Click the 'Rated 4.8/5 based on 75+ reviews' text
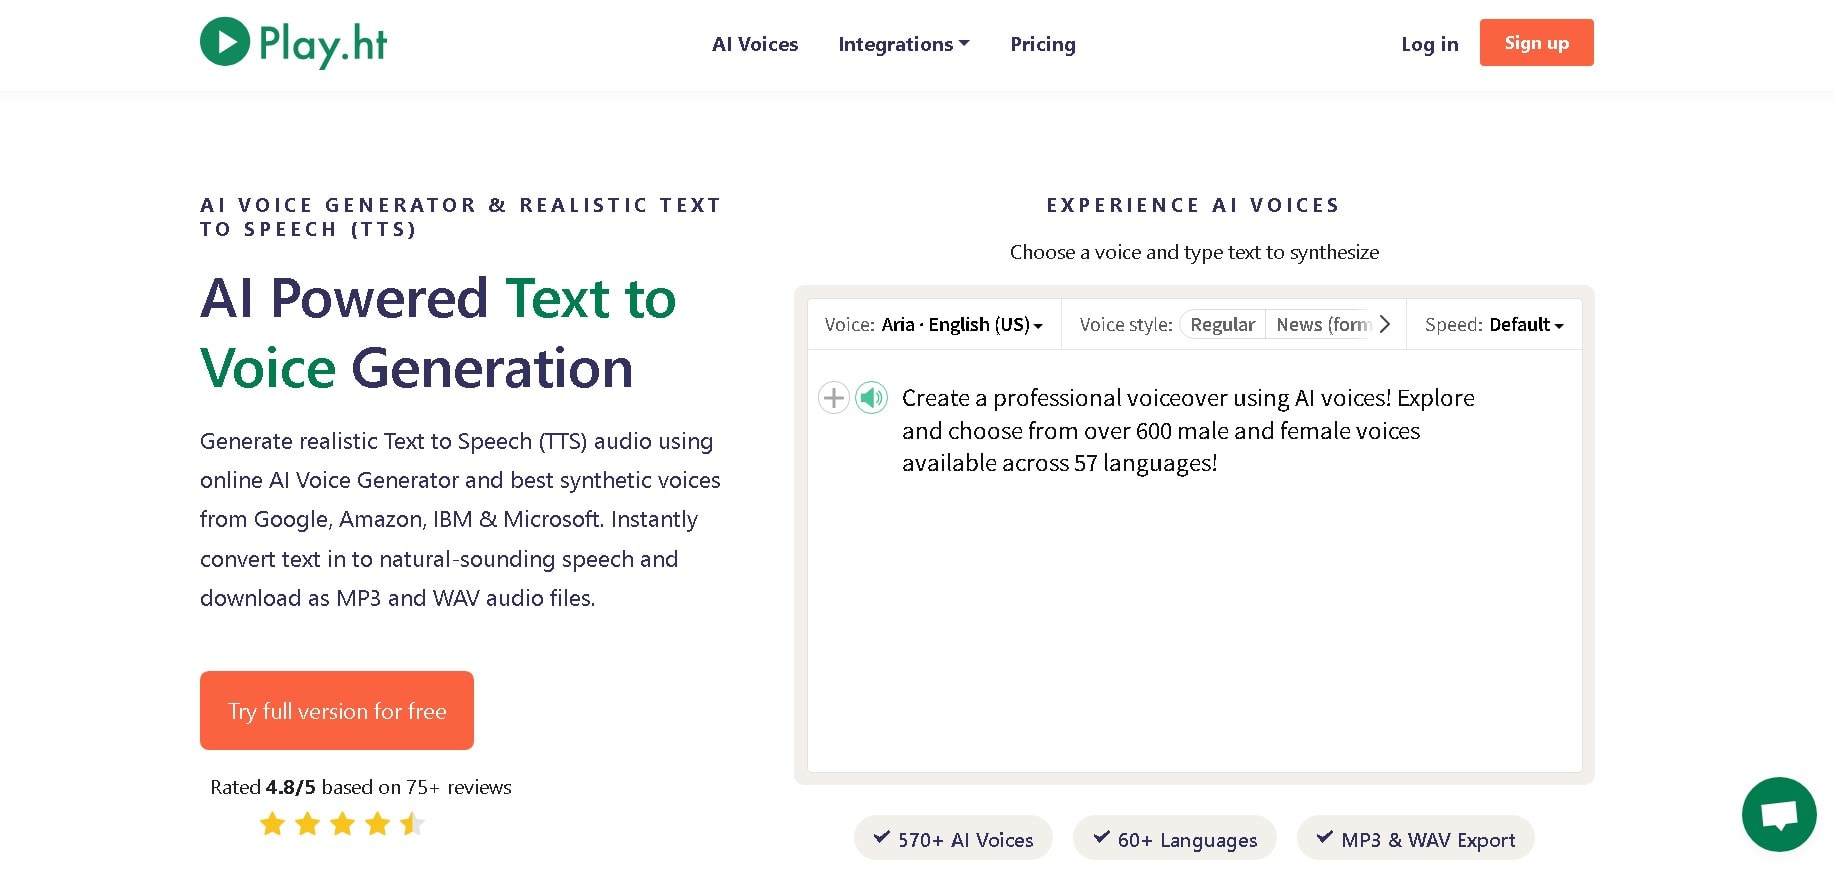 361,787
